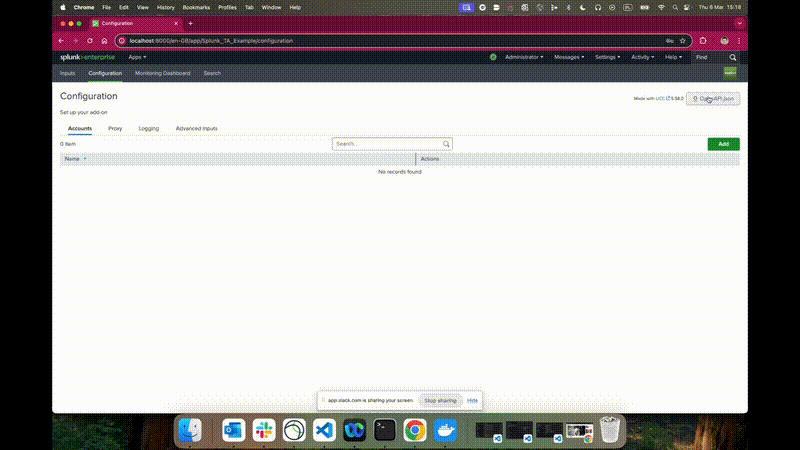Screen dimensions: 800x450
Task: Click the search icon in Accounts search box
Action: point(446,144)
